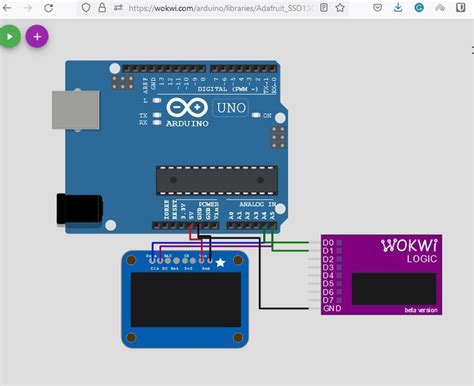Go back to the previous page
The width and height of the screenshot is (474, 386).
(x=7, y=8)
